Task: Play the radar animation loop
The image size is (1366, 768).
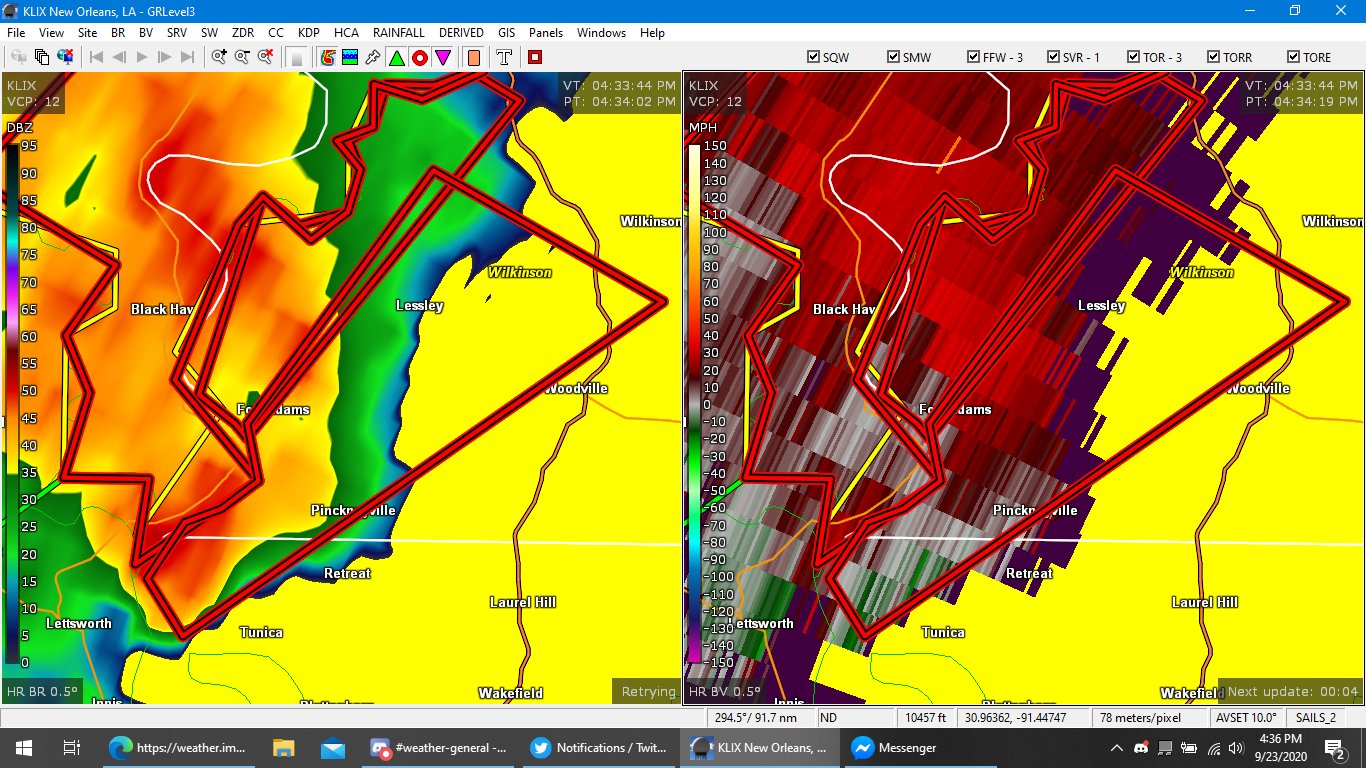Action: [142, 57]
